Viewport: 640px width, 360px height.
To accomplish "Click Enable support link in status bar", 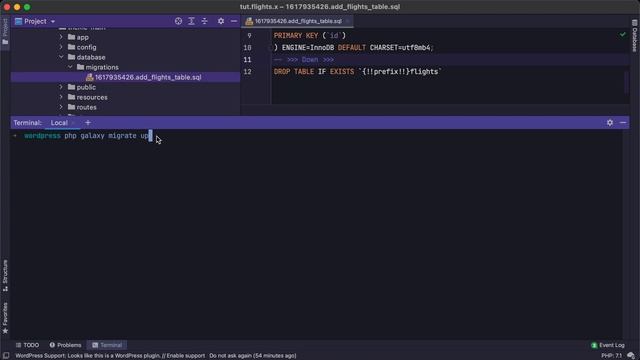I will 186,356.
